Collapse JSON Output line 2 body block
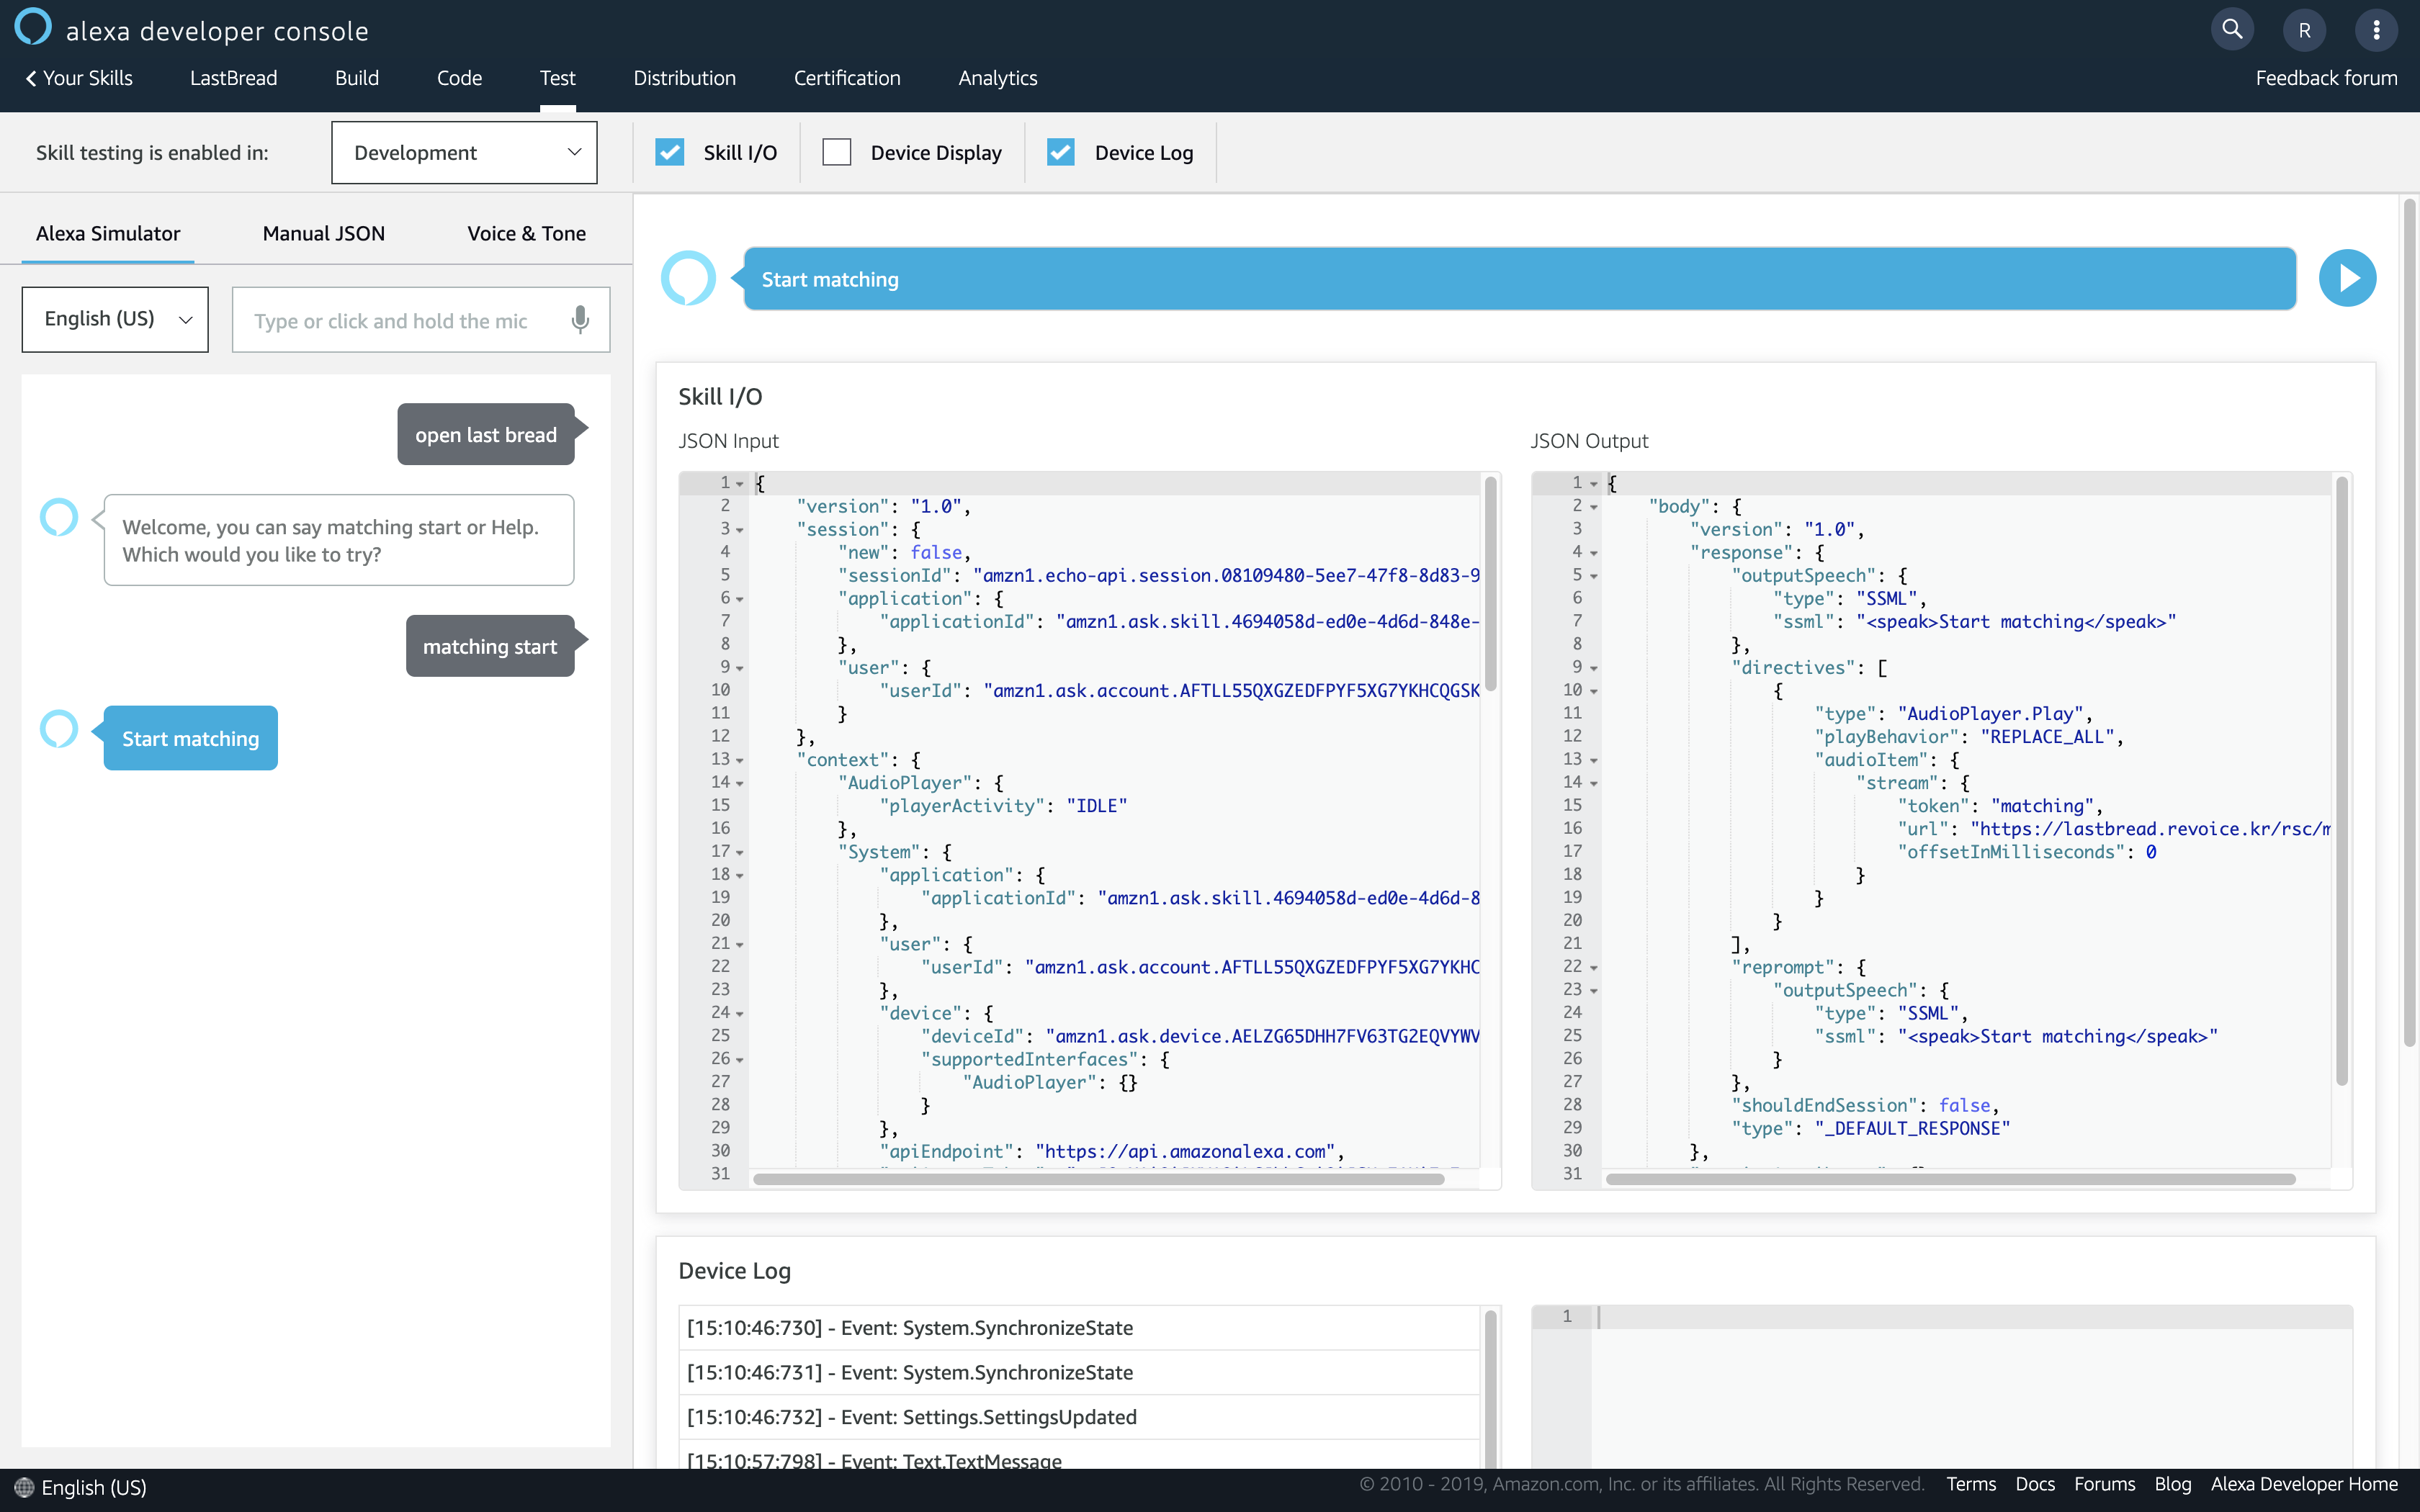Screen dimensions: 2420x1512 [1593, 507]
